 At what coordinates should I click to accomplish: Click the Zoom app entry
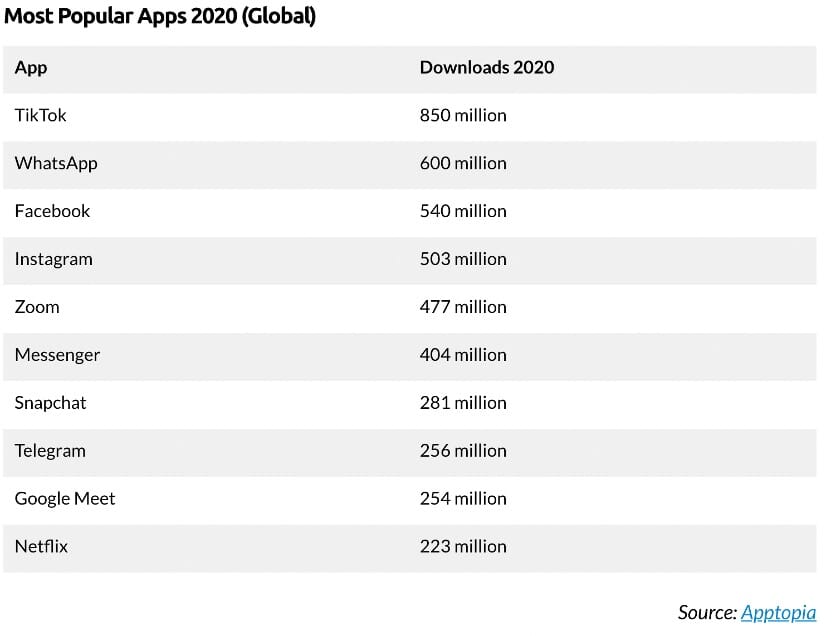37,307
